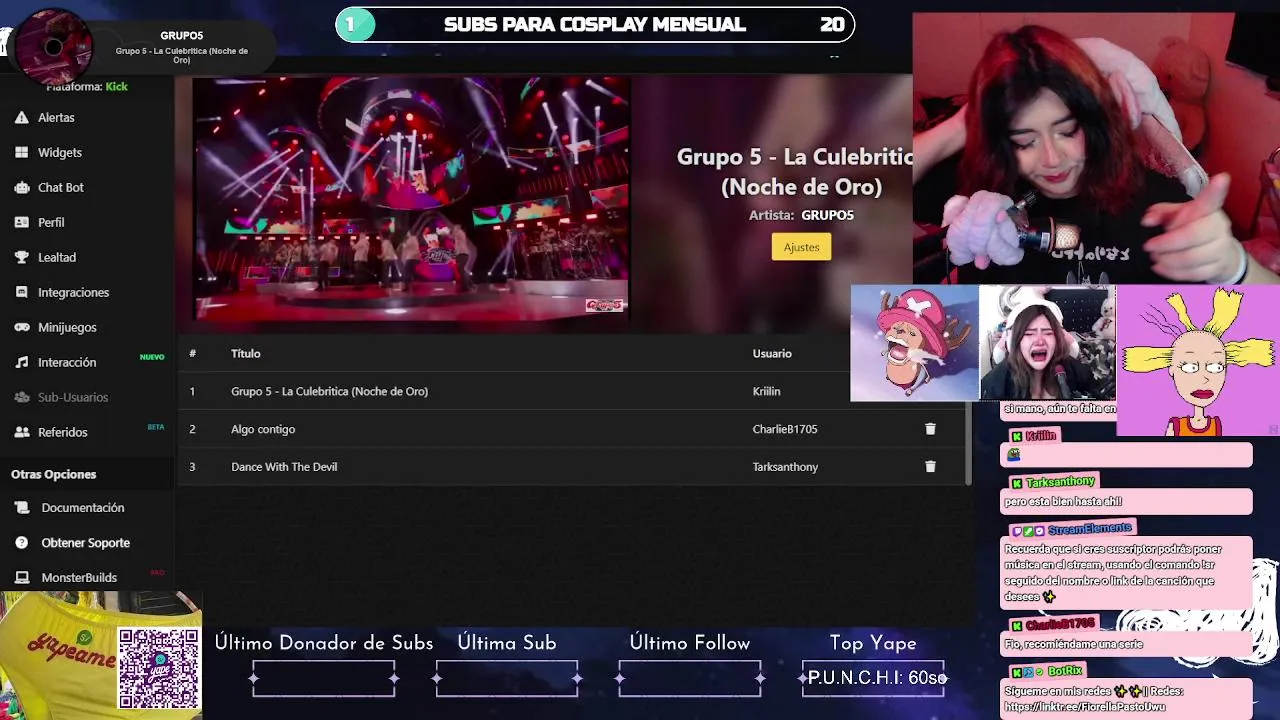
Task: Click the Yape QR code
Action: point(159,669)
